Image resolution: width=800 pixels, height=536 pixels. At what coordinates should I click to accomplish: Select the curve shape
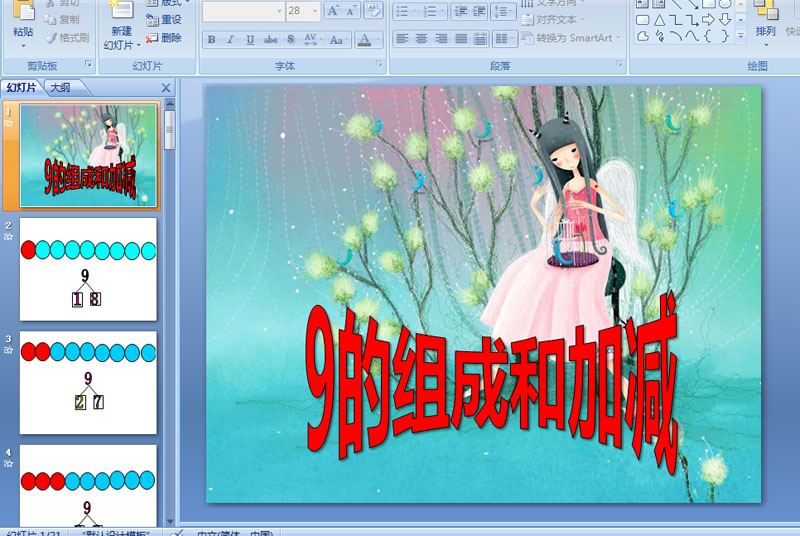click(692, 36)
